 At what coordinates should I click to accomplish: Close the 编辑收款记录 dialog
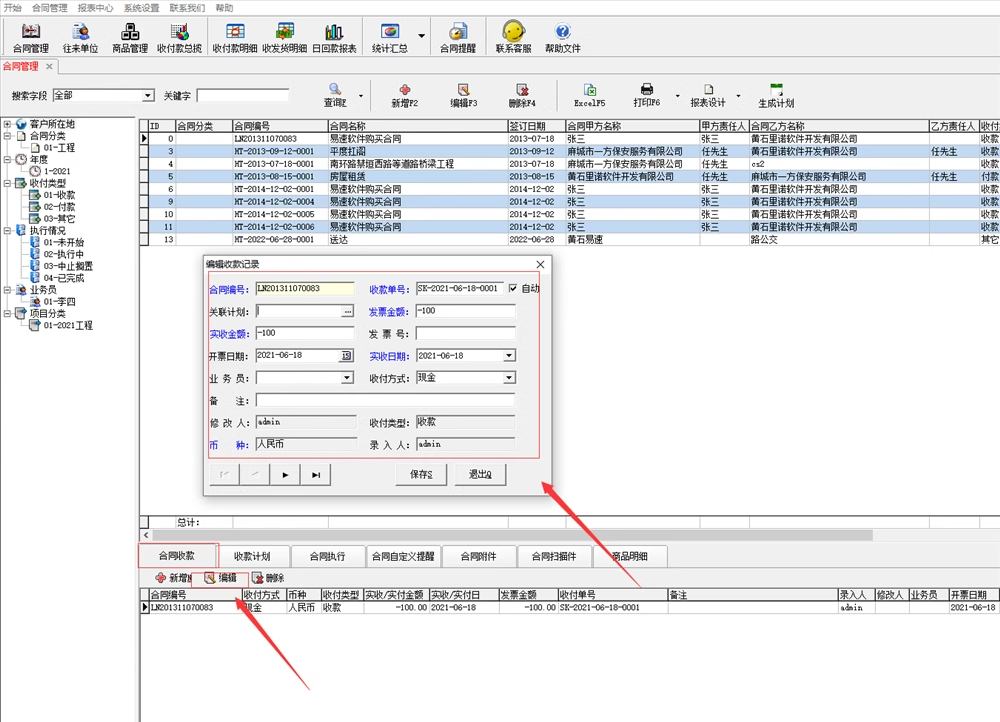[540, 264]
